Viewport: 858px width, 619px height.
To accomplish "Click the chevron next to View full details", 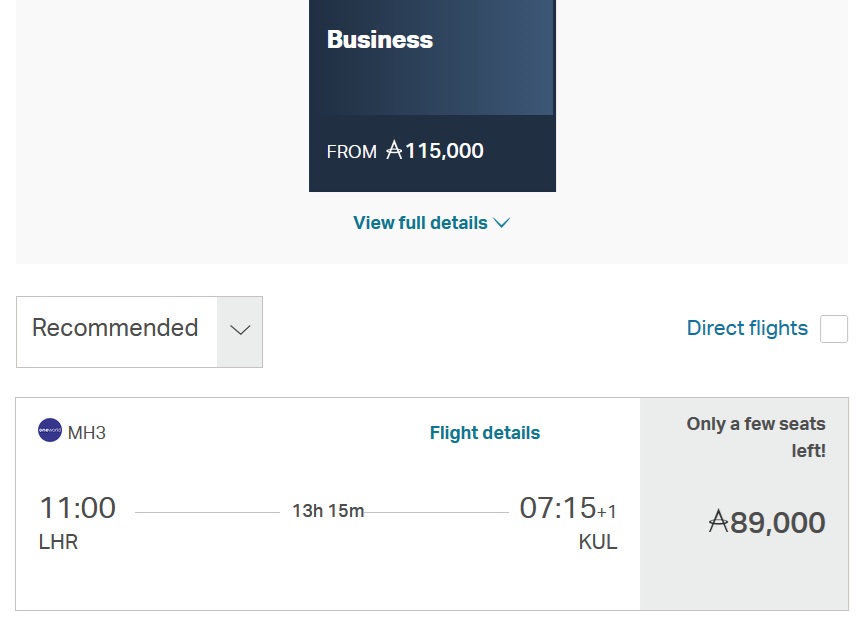I will (x=502, y=223).
